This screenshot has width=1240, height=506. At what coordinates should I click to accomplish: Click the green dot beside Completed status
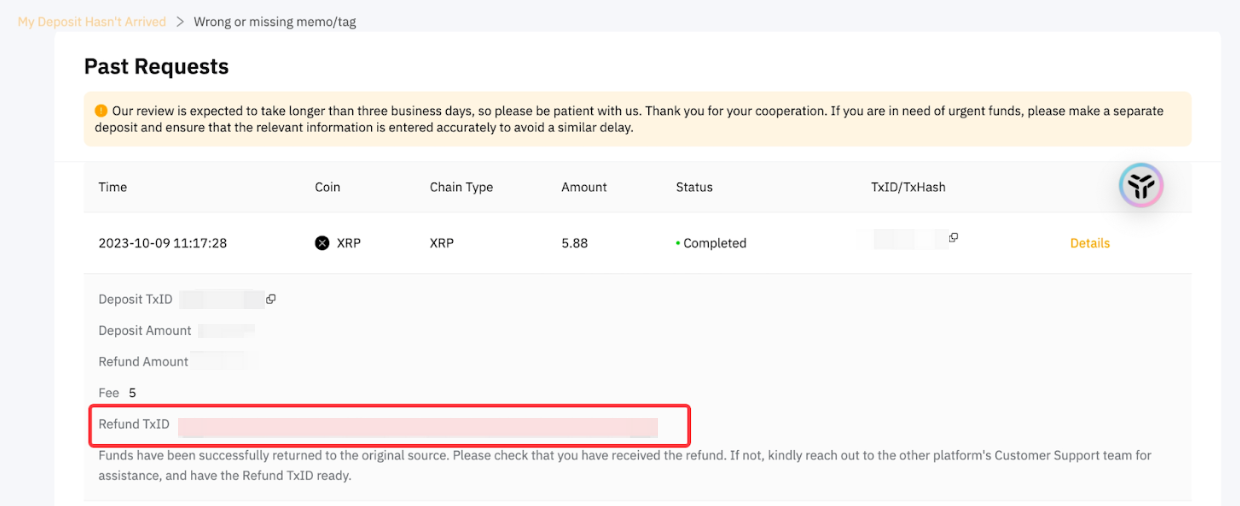point(678,243)
